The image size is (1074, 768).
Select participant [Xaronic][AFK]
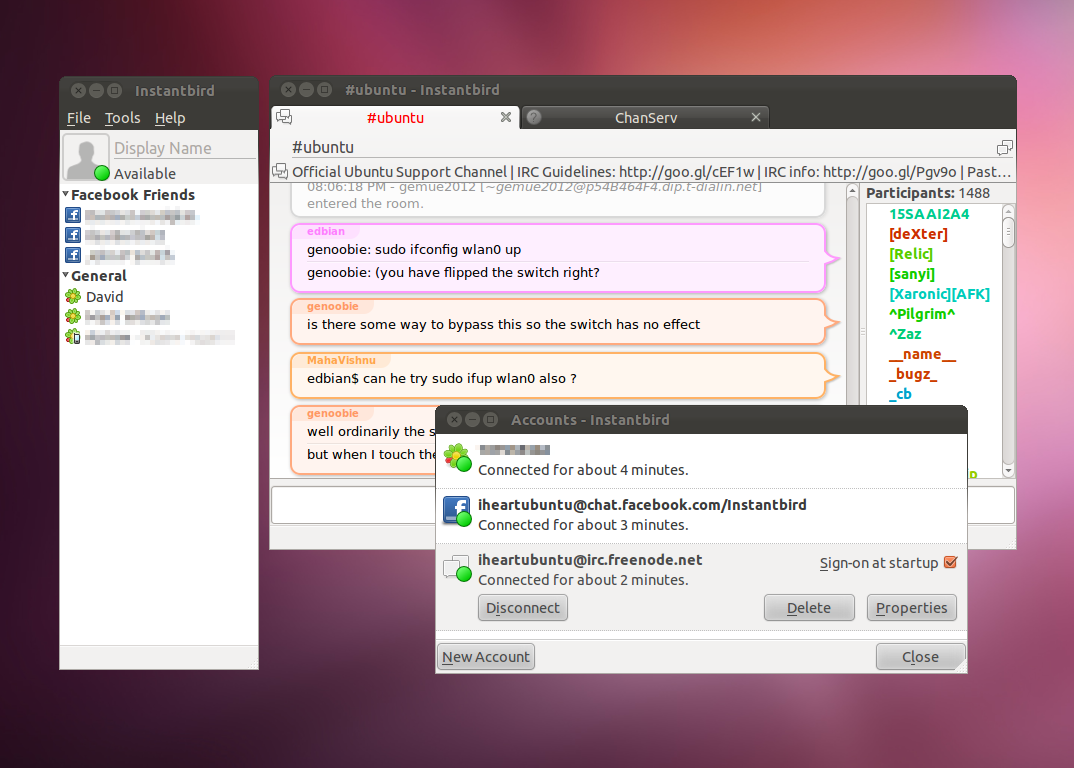(x=939, y=294)
